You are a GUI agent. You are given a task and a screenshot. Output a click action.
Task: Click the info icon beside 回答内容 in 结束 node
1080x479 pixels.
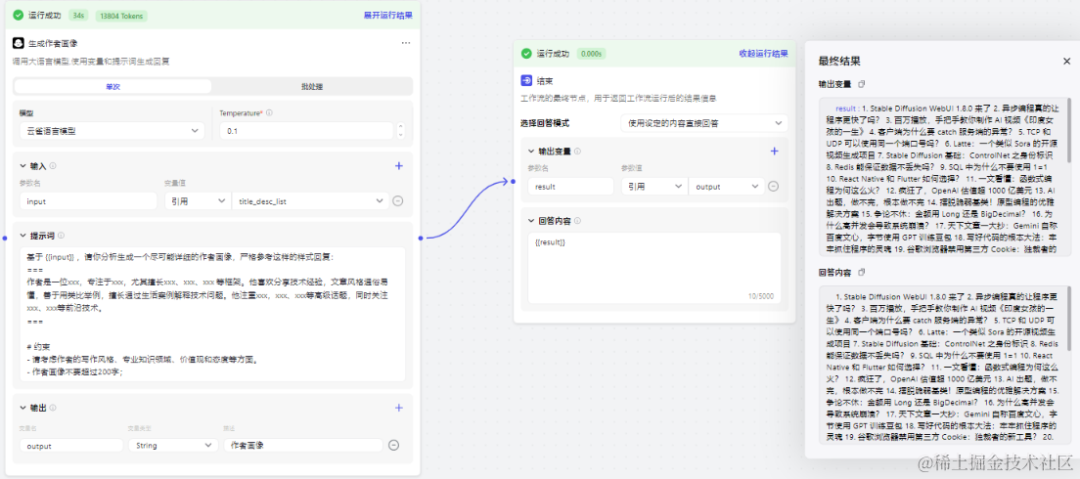577,221
